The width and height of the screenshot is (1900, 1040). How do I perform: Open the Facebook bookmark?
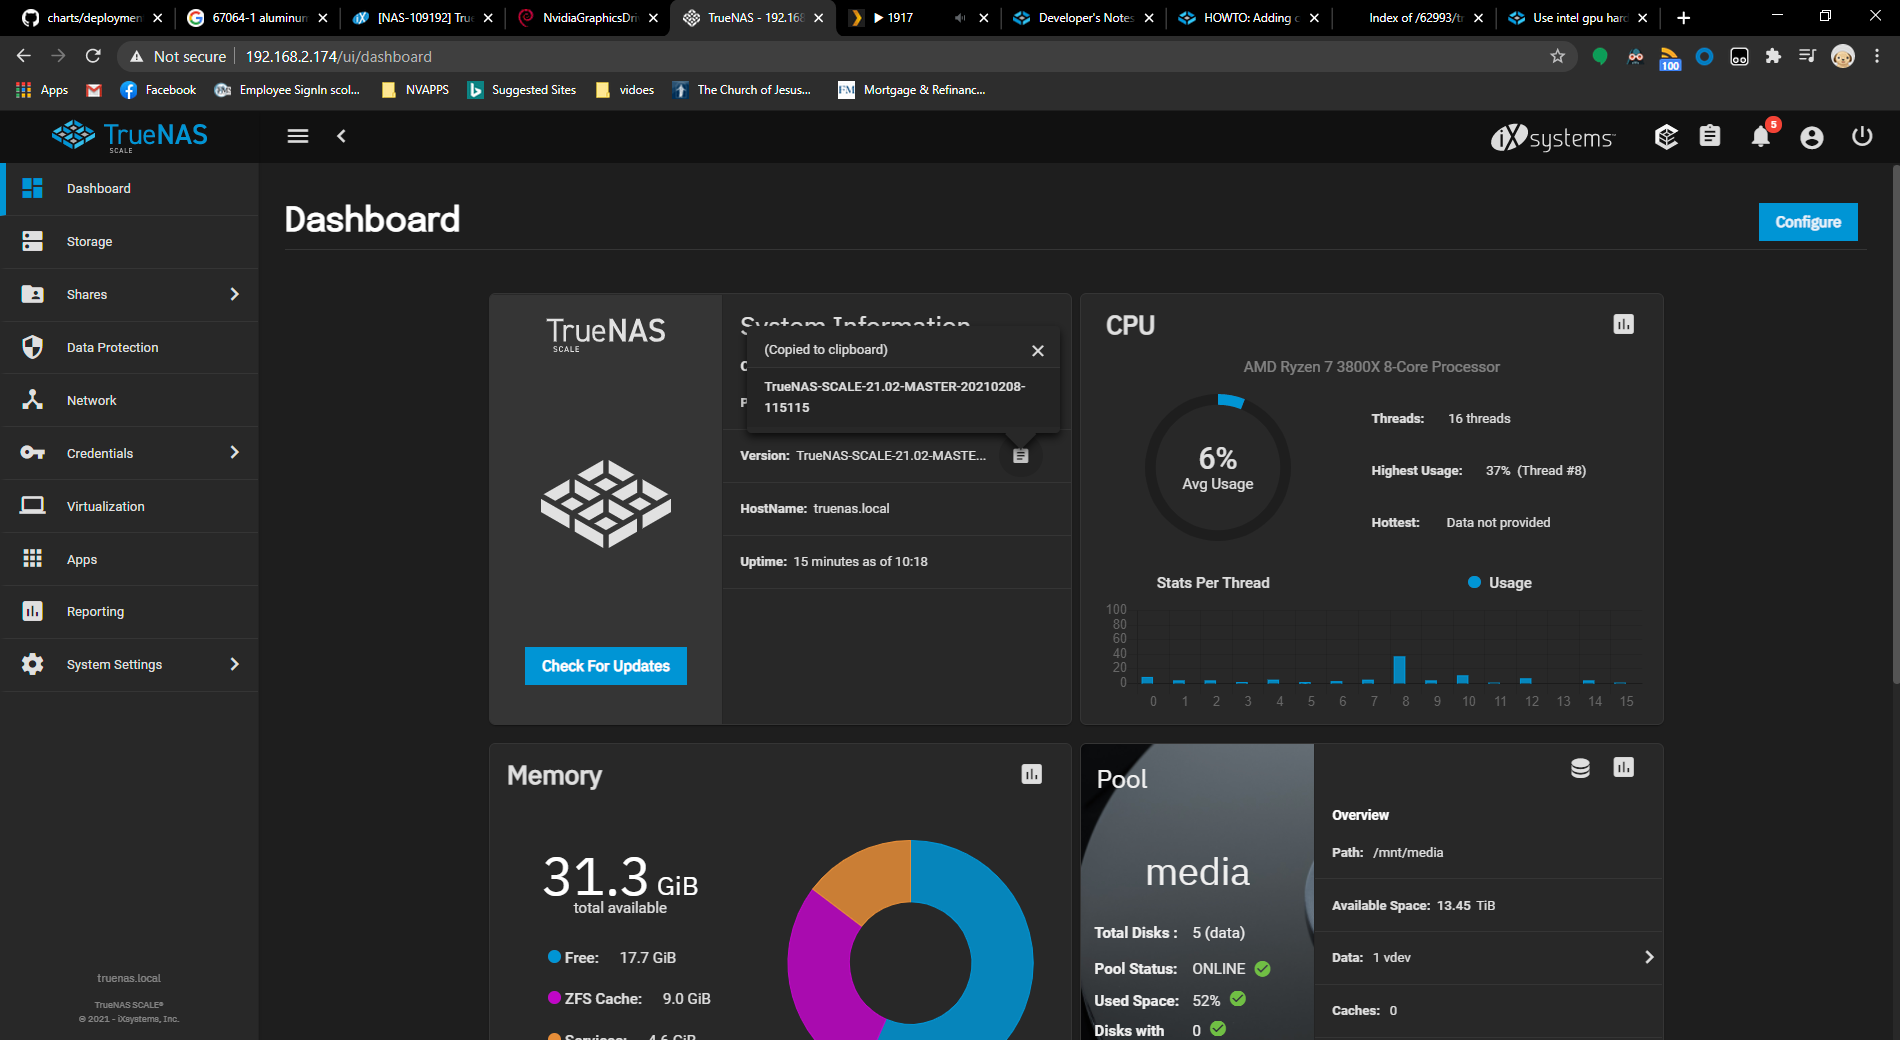pyautogui.click(x=158, y=90)
